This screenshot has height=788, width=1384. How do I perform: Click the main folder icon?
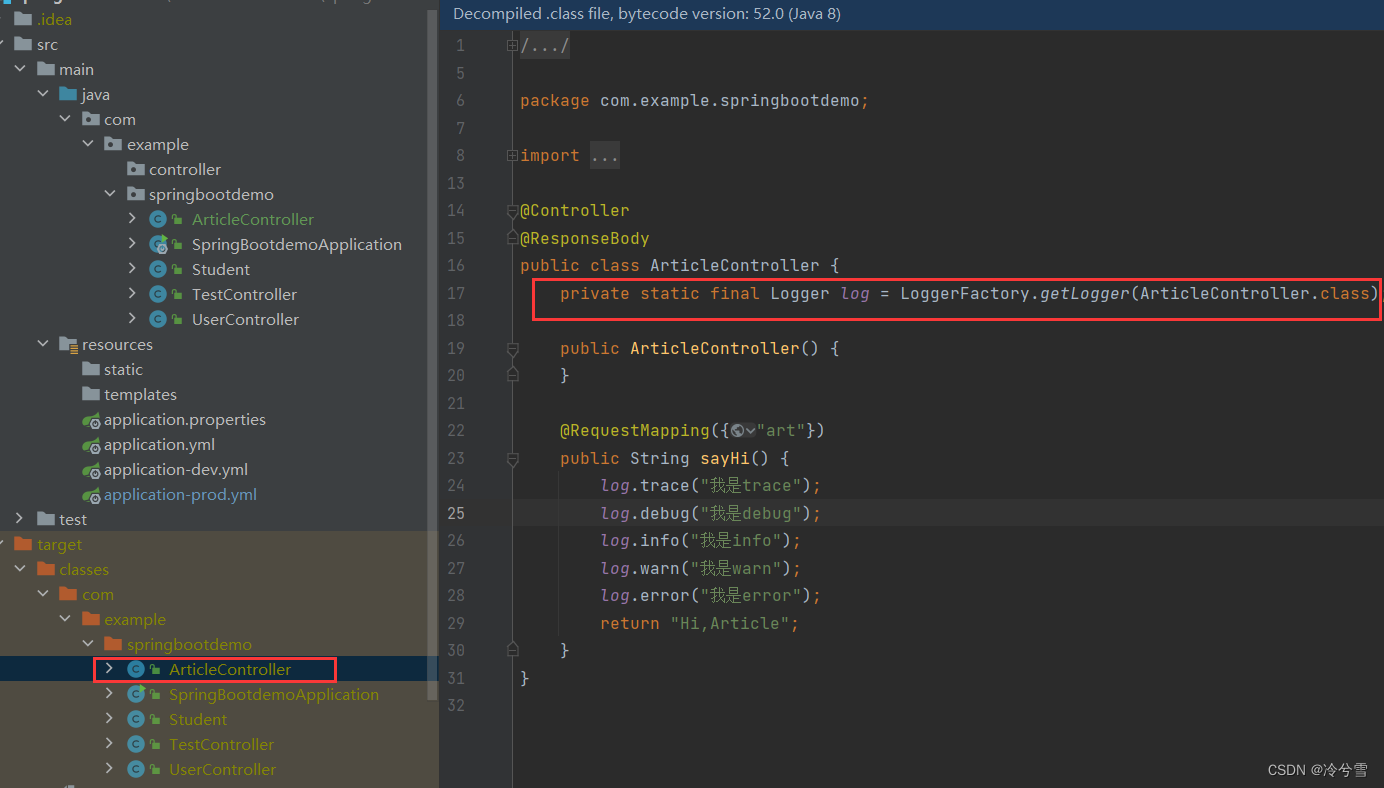tap(45, 69)
